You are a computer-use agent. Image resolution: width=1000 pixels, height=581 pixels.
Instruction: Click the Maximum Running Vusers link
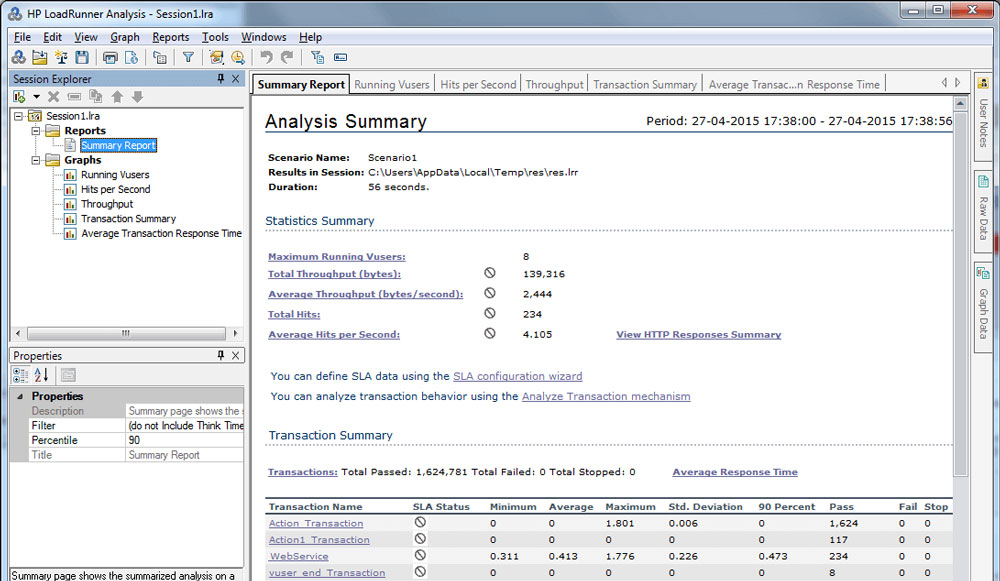coord(337,256)
